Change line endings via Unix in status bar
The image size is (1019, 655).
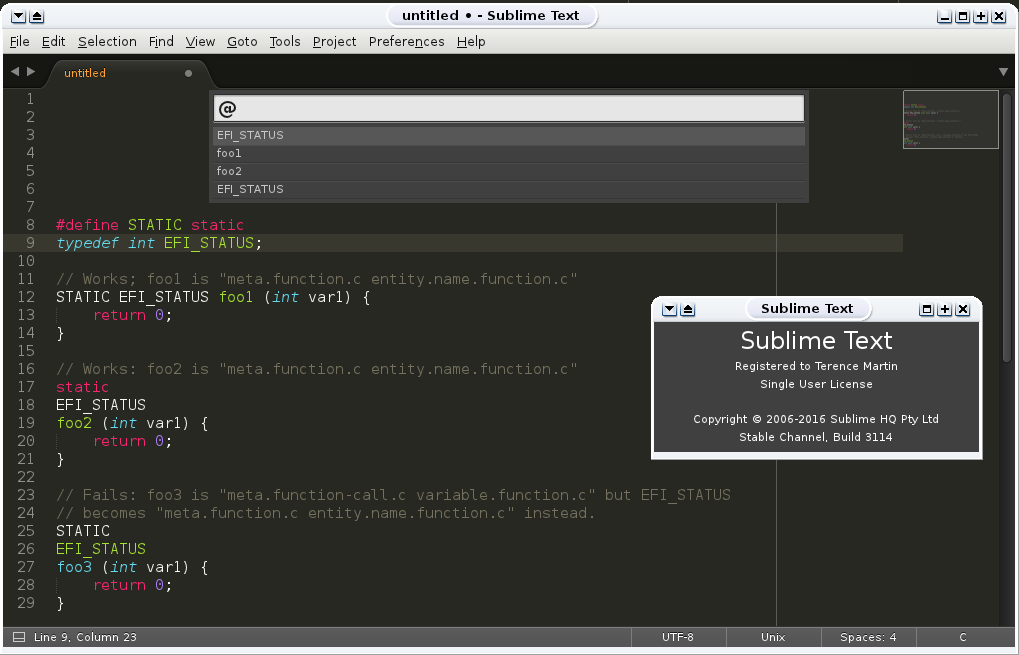pos(773,637)
